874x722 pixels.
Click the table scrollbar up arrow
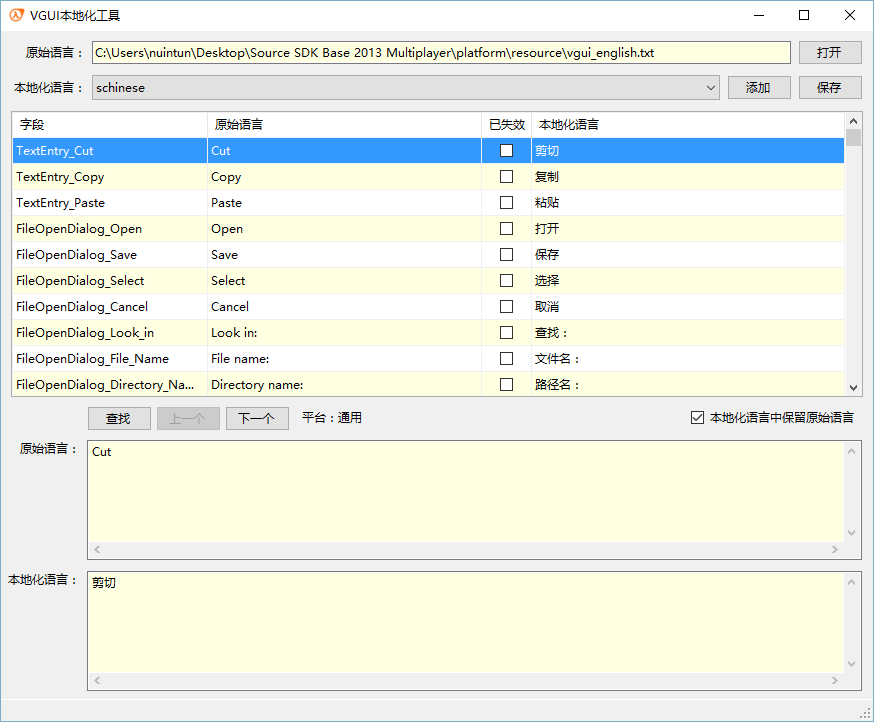[x=853, y=120]
